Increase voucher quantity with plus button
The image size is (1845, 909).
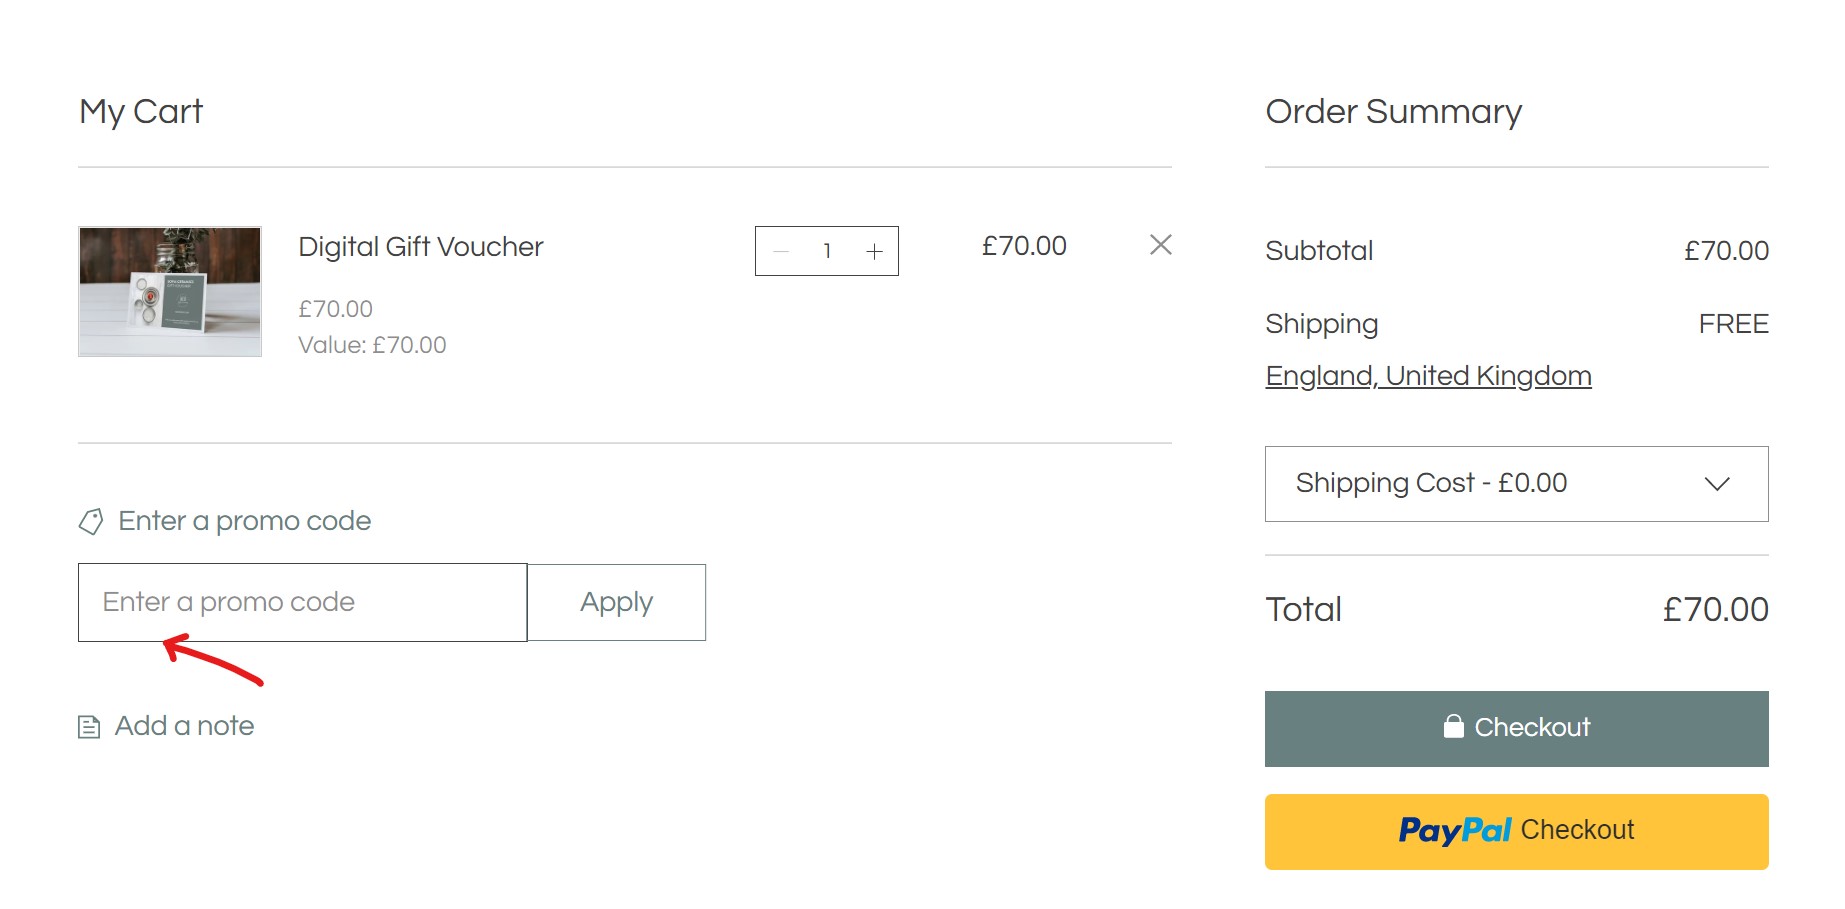click(875, 251)
